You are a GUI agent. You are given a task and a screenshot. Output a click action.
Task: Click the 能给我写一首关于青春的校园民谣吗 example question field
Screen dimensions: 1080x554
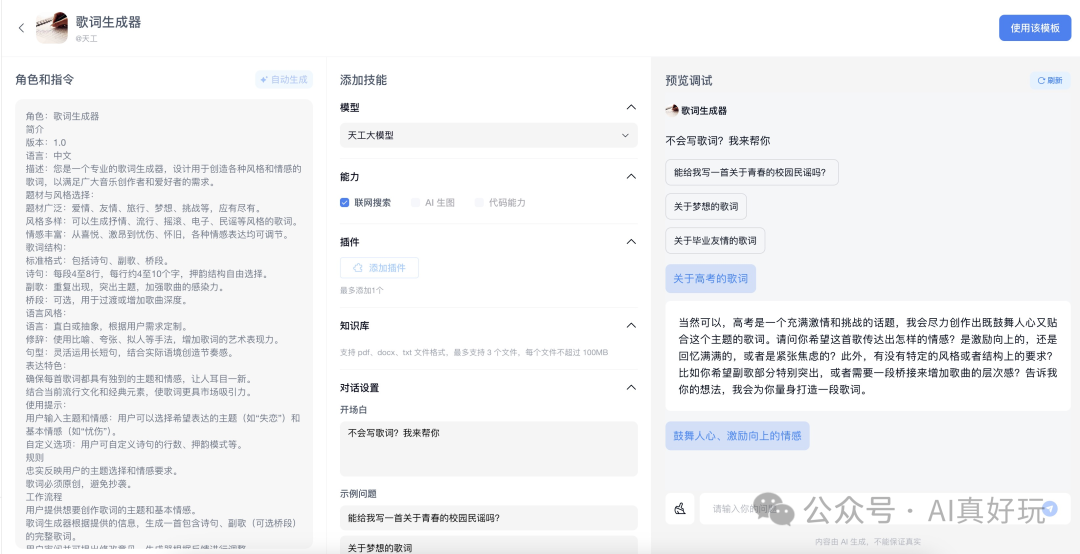(488, 517)
